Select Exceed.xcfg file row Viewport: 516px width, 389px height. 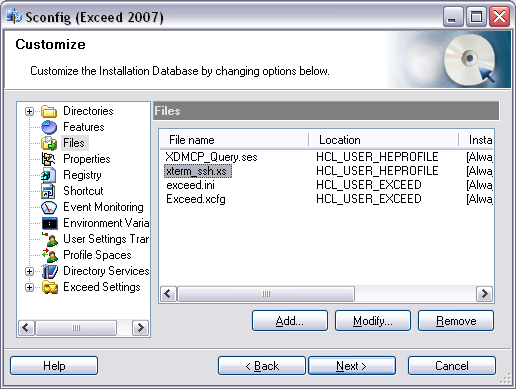(x=196, y=199)
